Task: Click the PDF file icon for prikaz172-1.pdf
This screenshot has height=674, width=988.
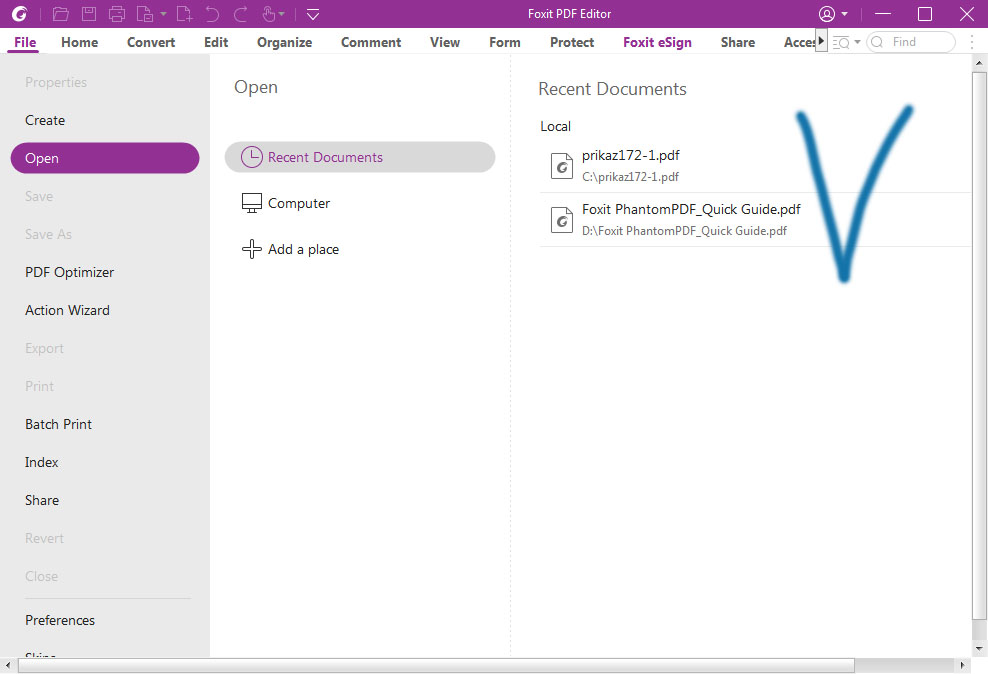Action: tap(561, 166)
